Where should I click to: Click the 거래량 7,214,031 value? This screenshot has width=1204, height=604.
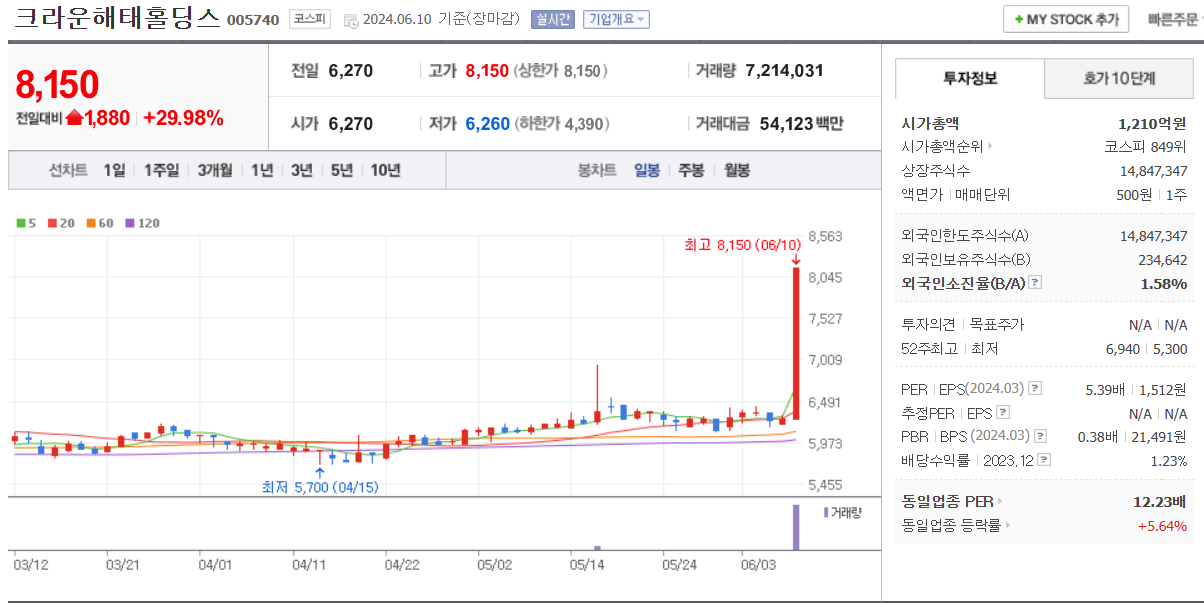coord(784,70)
